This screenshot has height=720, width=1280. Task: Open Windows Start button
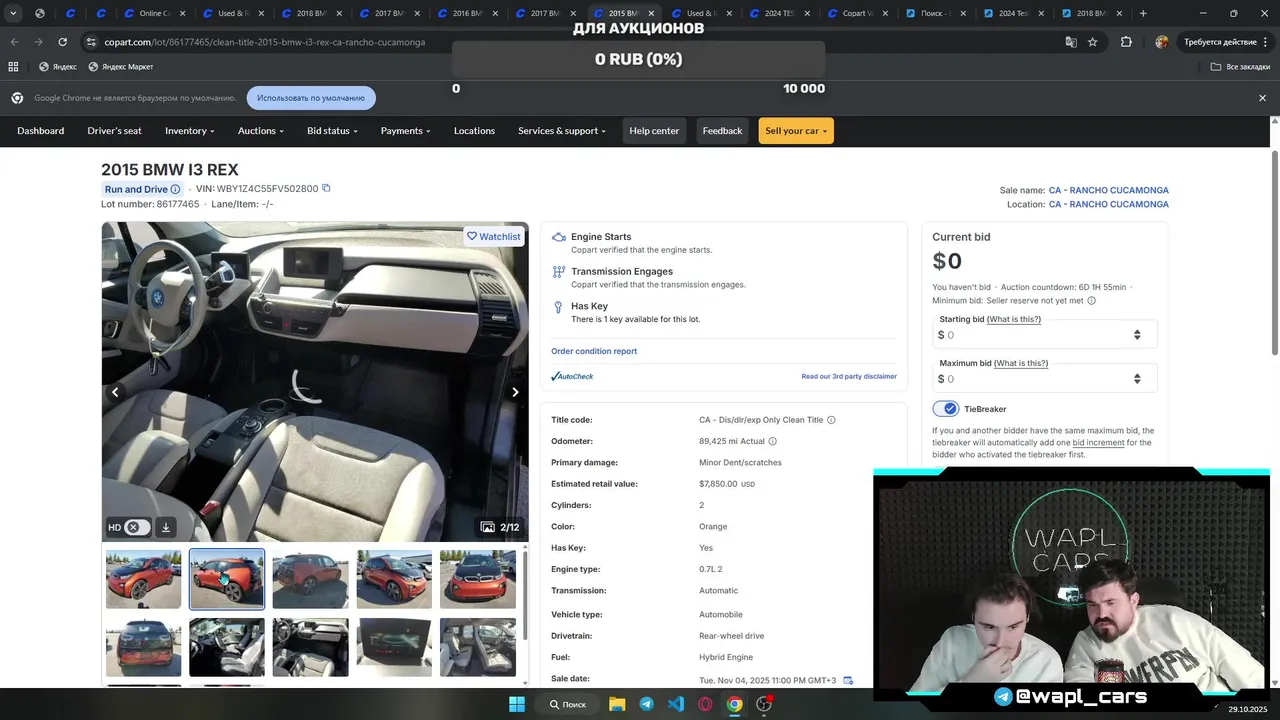(x=517, y=704)
